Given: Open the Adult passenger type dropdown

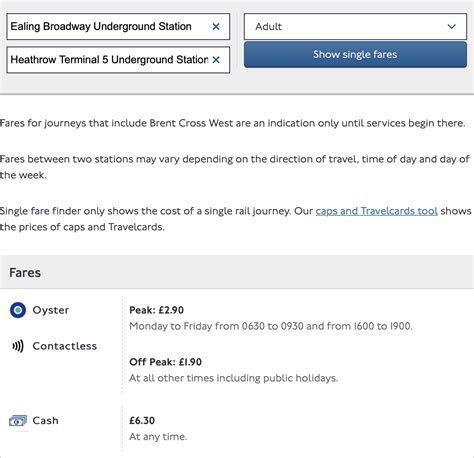Looking at the screenshot, I should coord(355,27).
